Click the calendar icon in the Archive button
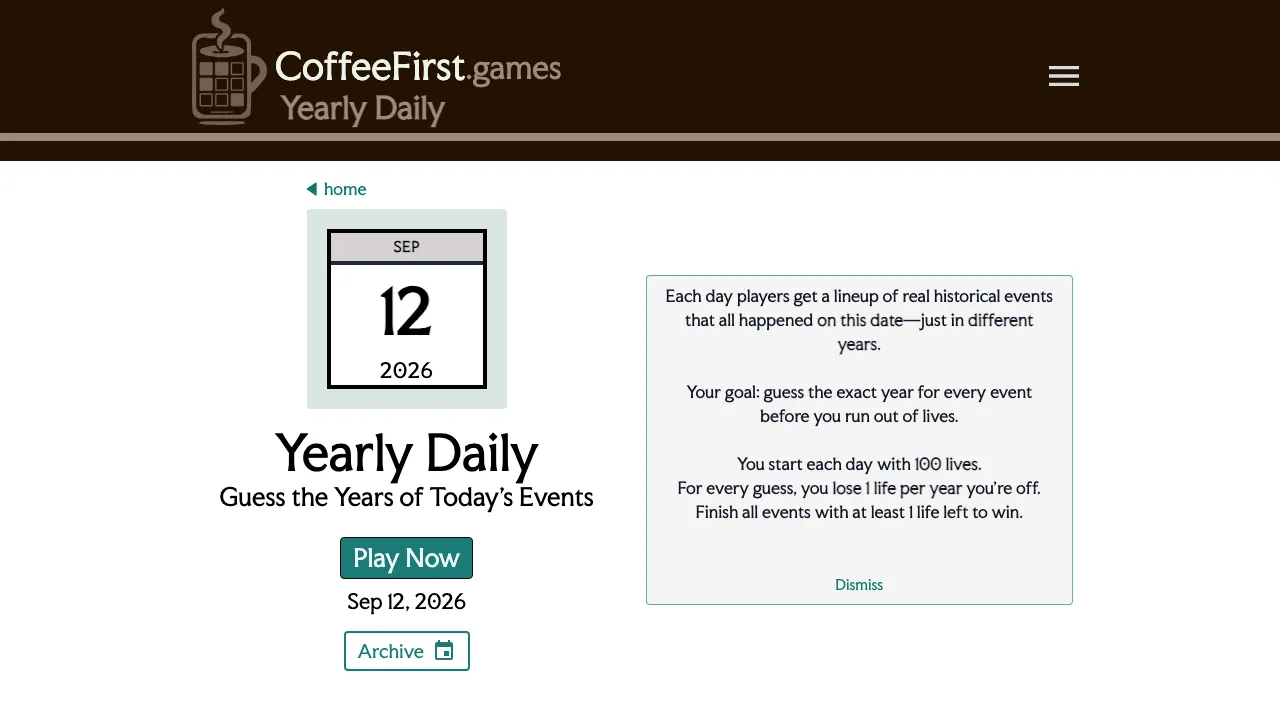The height and width of the screenshot is (720, 1280). (444, 651)
